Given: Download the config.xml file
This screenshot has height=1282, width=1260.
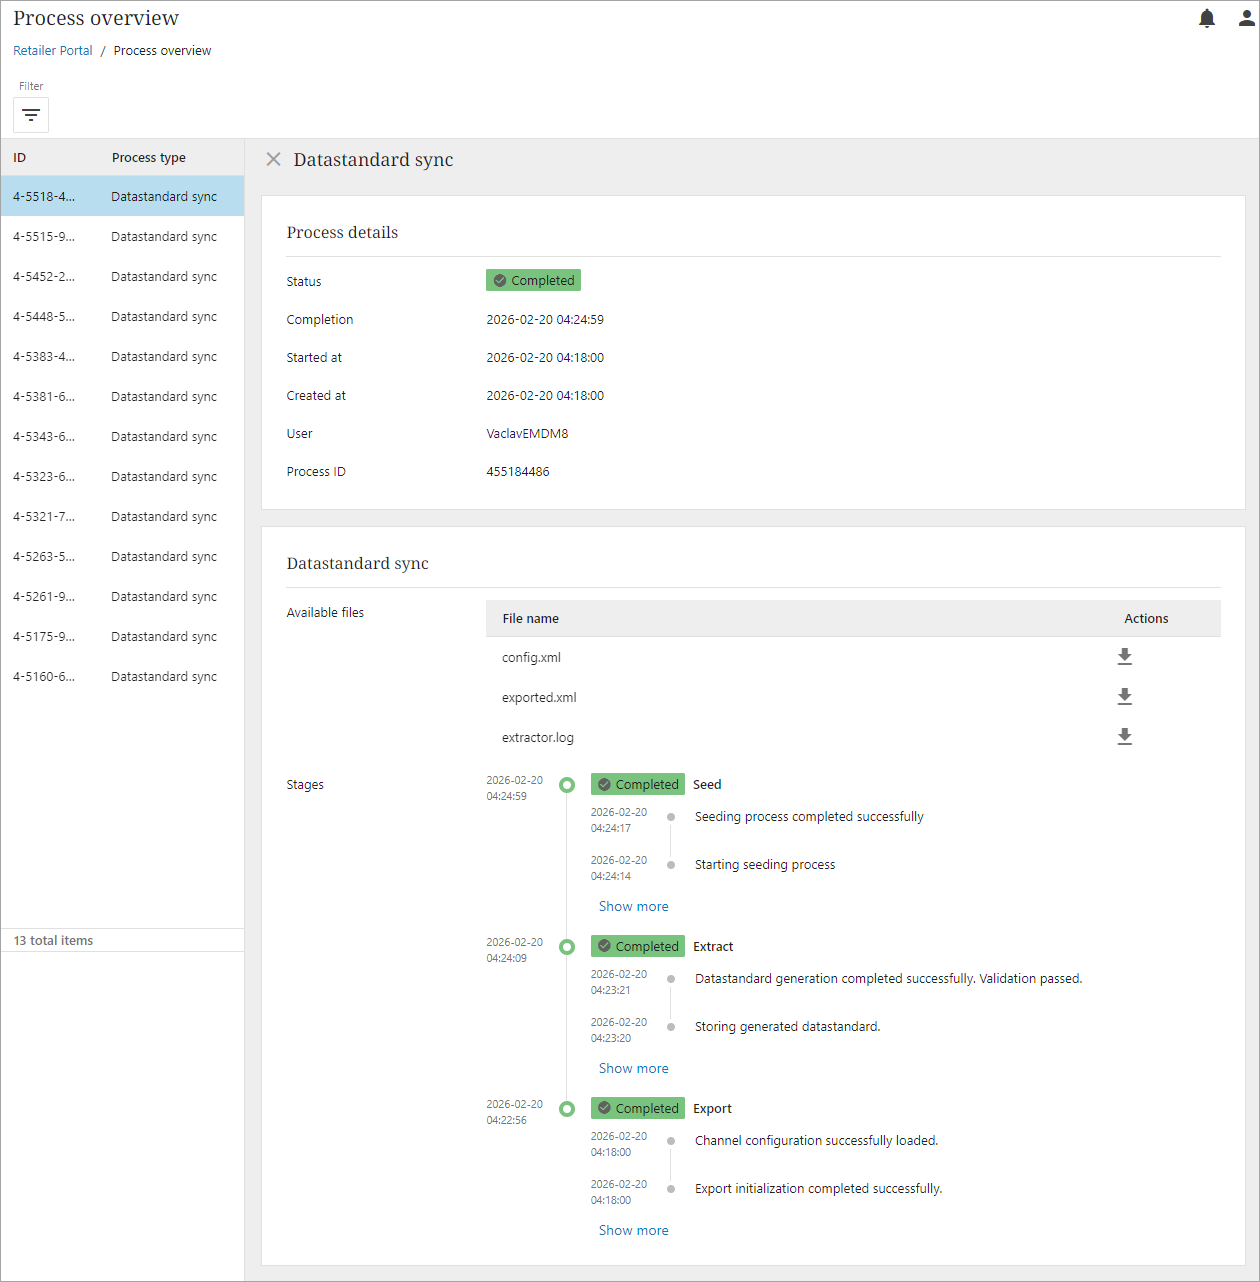Looking at the screenshot, I should coord(1124,657).
